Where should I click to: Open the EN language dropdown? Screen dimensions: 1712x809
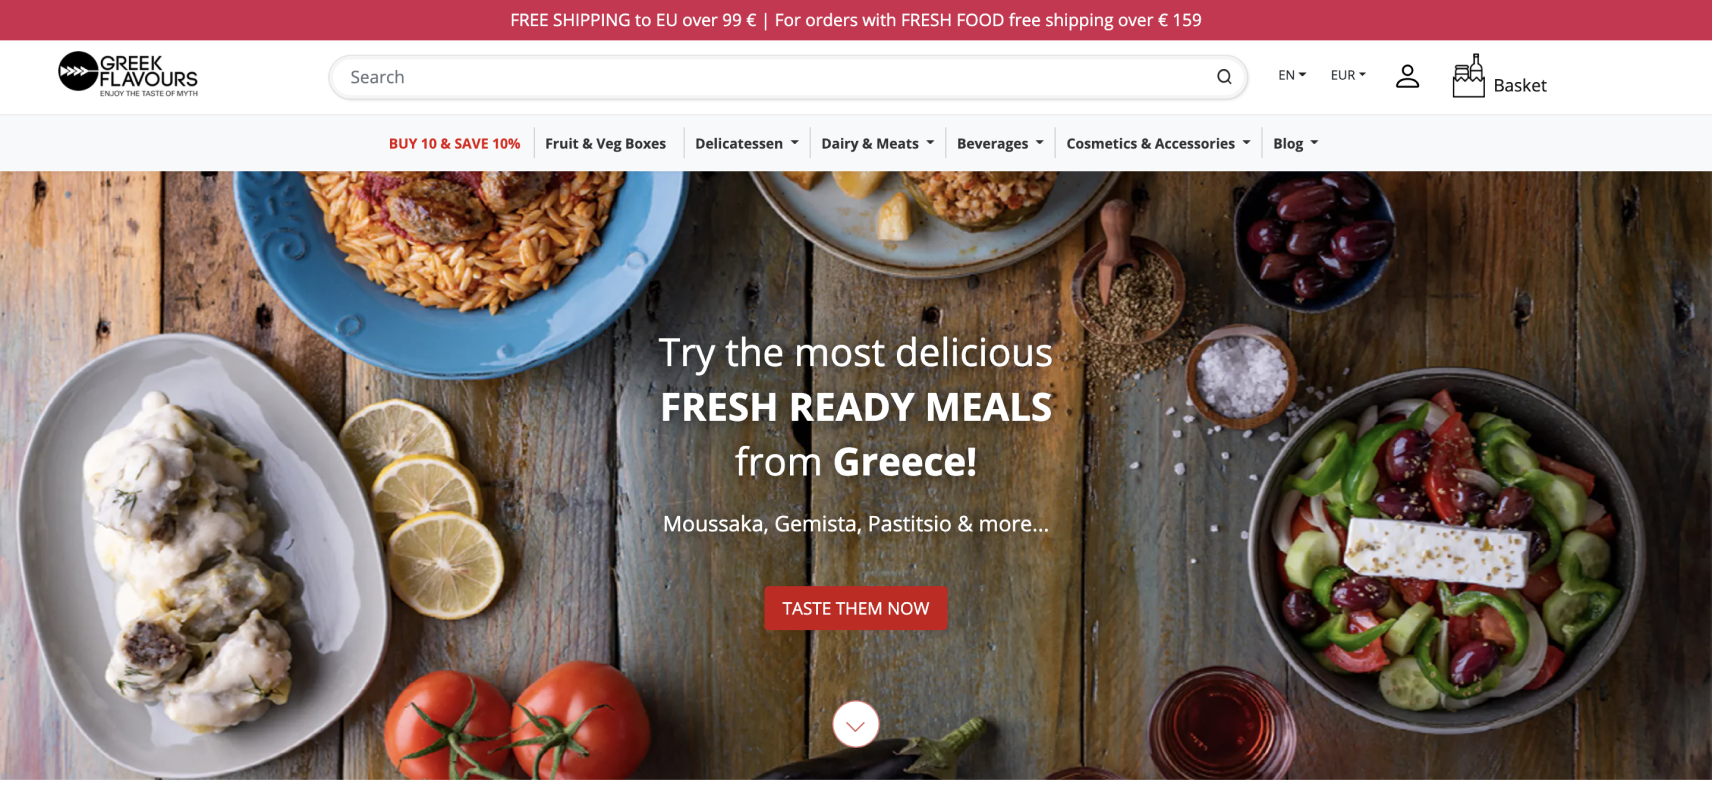coord(1292,75)
